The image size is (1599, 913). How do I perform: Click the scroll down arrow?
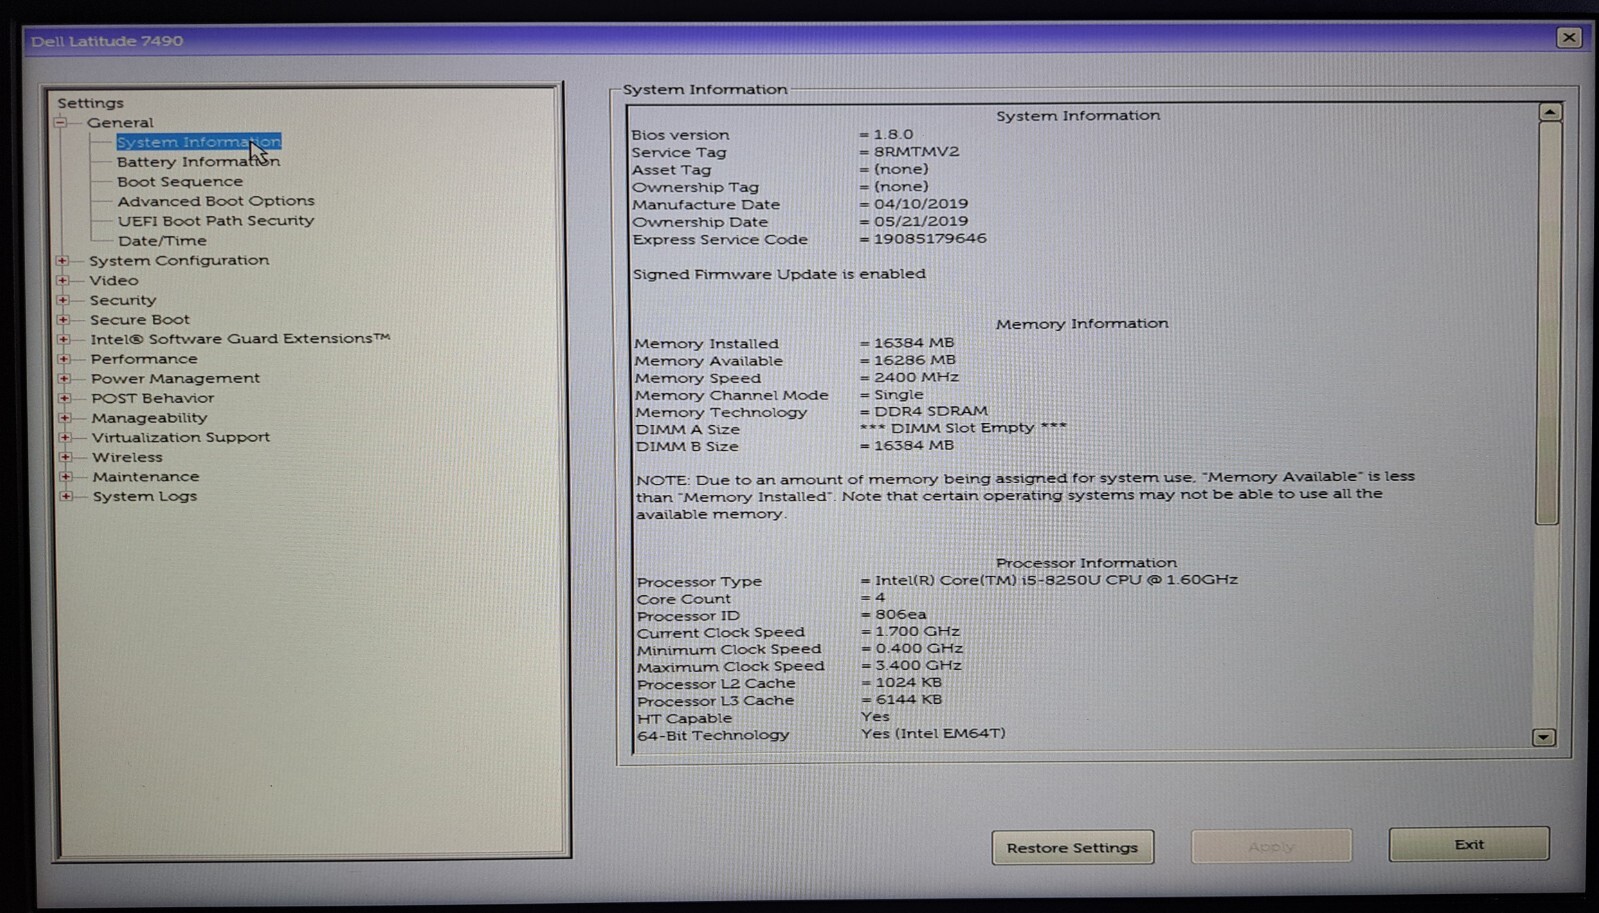pos(1544,738)
